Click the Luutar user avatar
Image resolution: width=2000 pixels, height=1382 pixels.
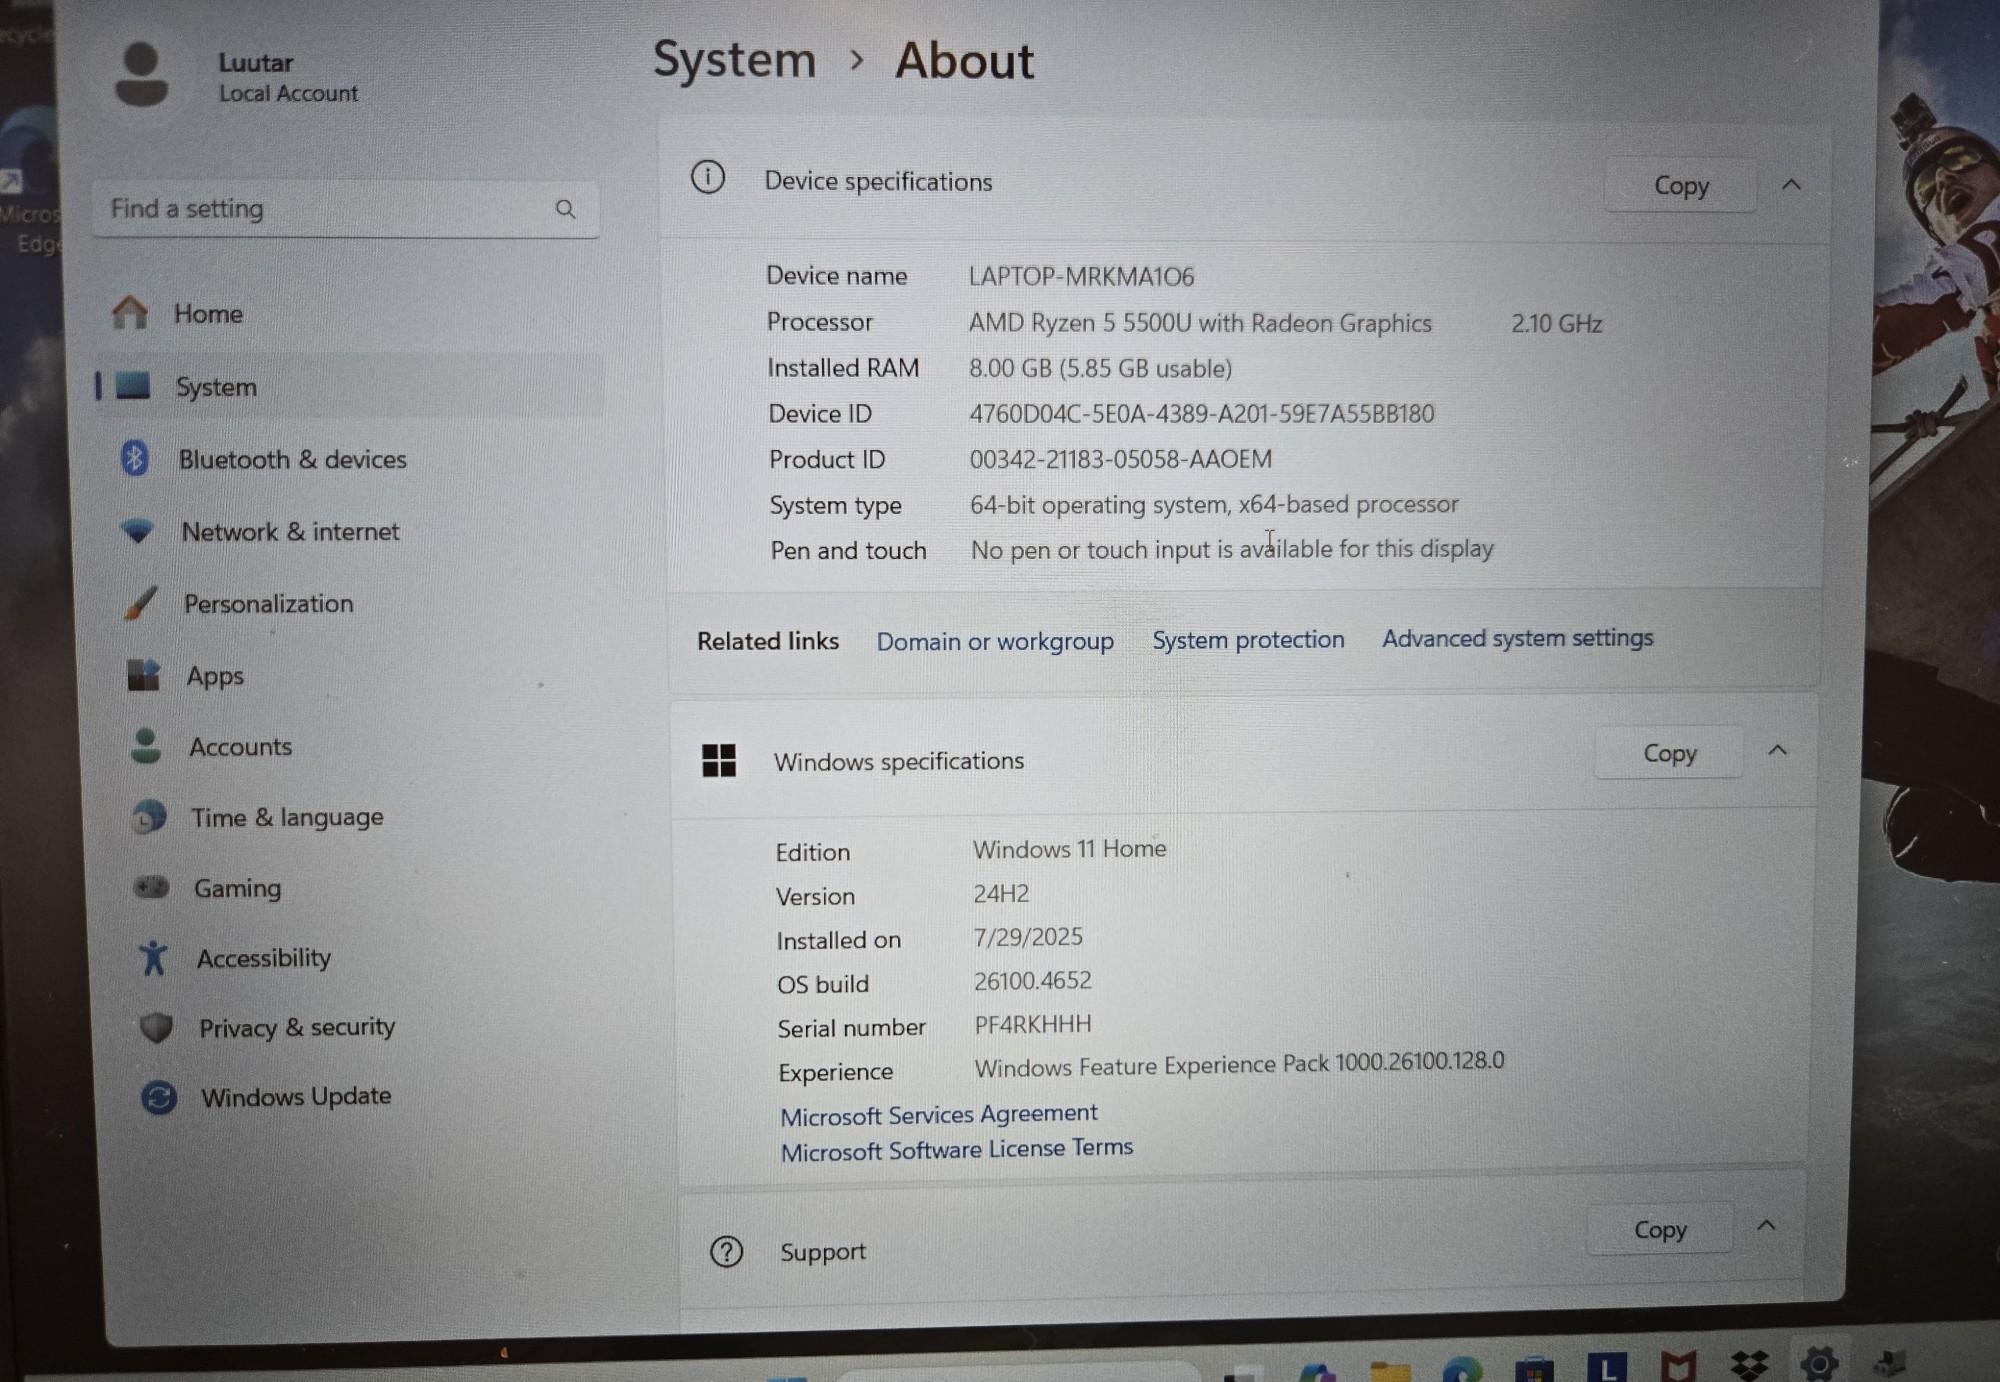tap(141, 74)
